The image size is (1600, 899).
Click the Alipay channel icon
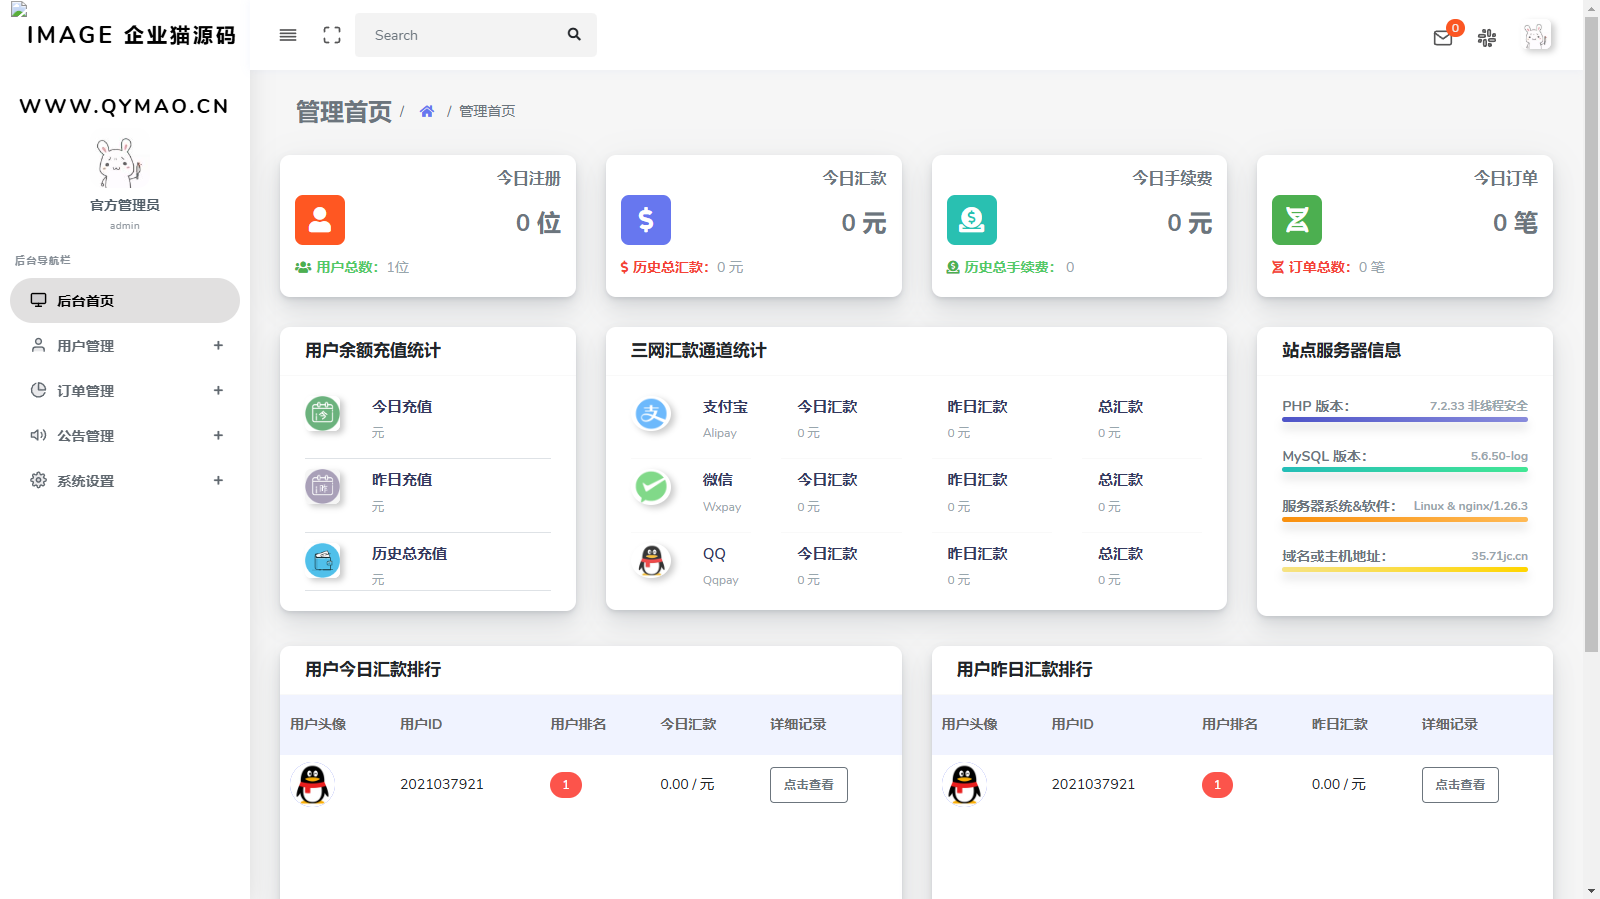[652, 413]
